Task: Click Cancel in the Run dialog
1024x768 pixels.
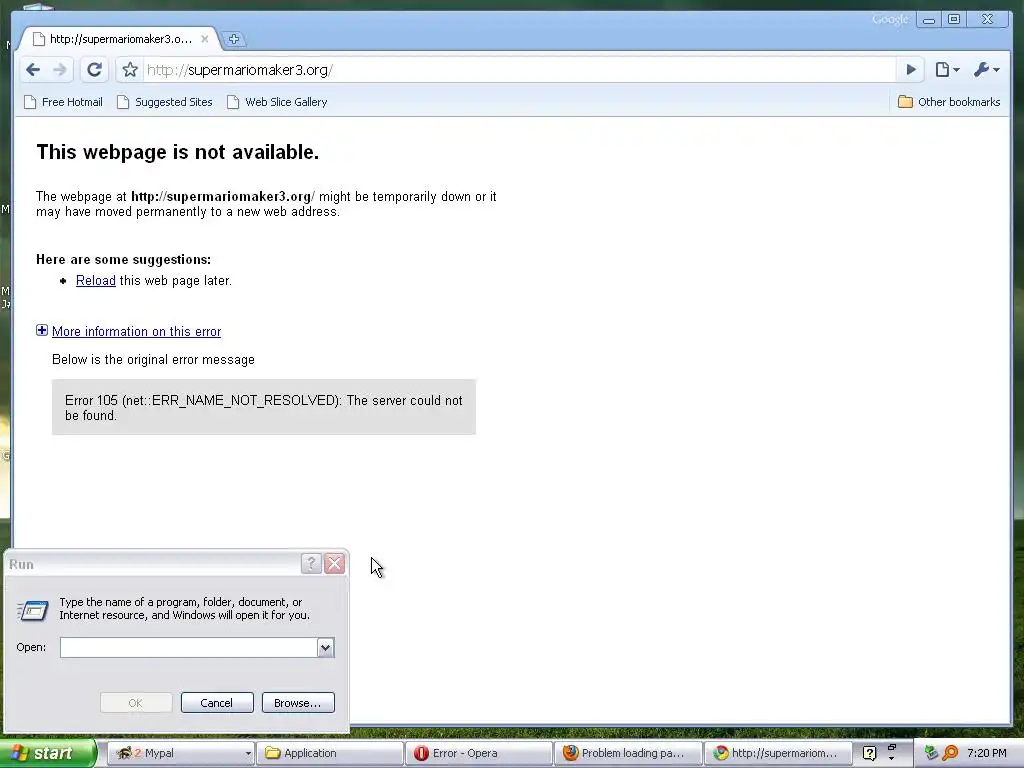Action: [x=217, y=703]
